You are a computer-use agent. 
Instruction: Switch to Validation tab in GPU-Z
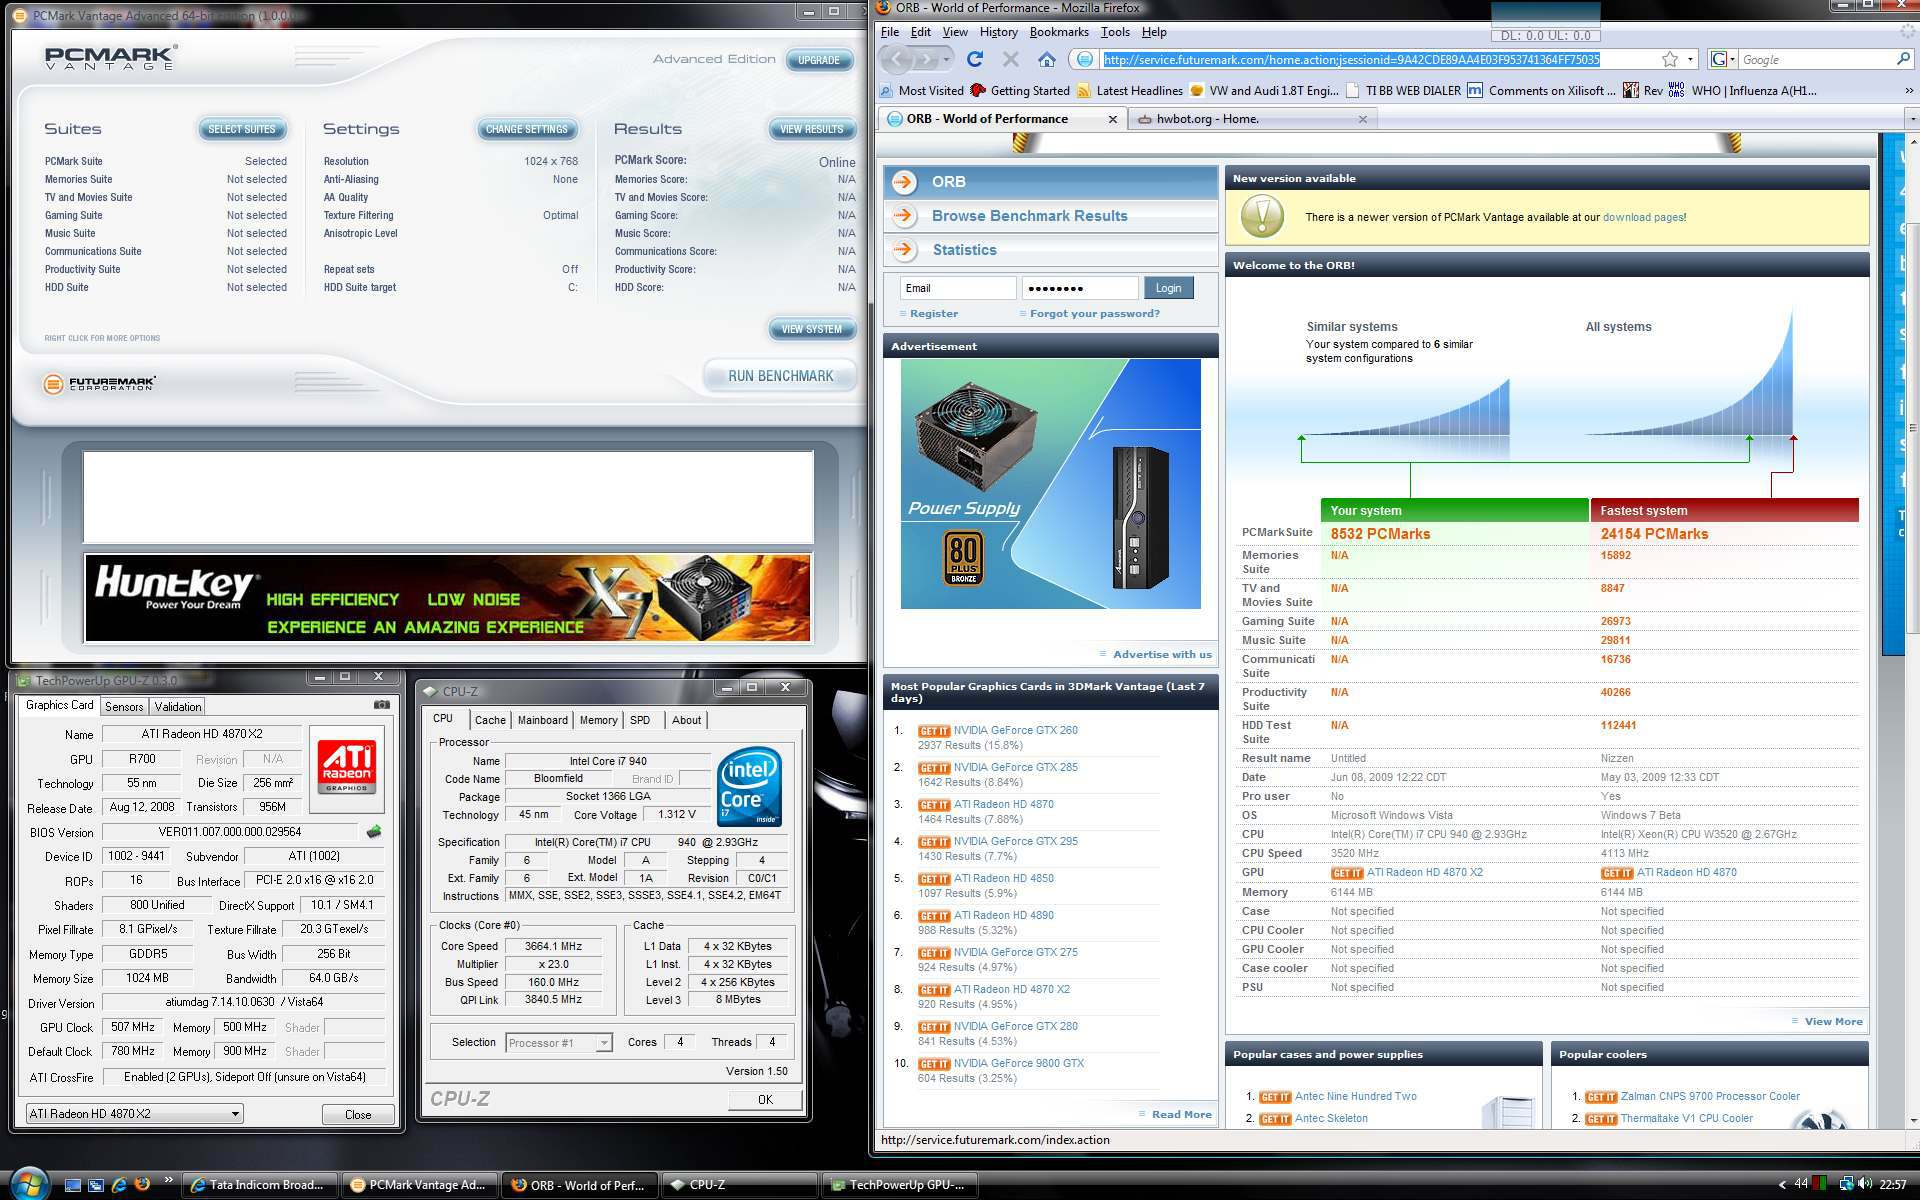pos(178,706)
